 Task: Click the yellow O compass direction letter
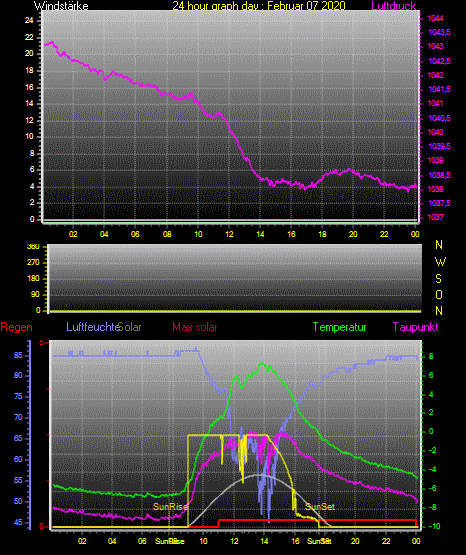(439, 294)
